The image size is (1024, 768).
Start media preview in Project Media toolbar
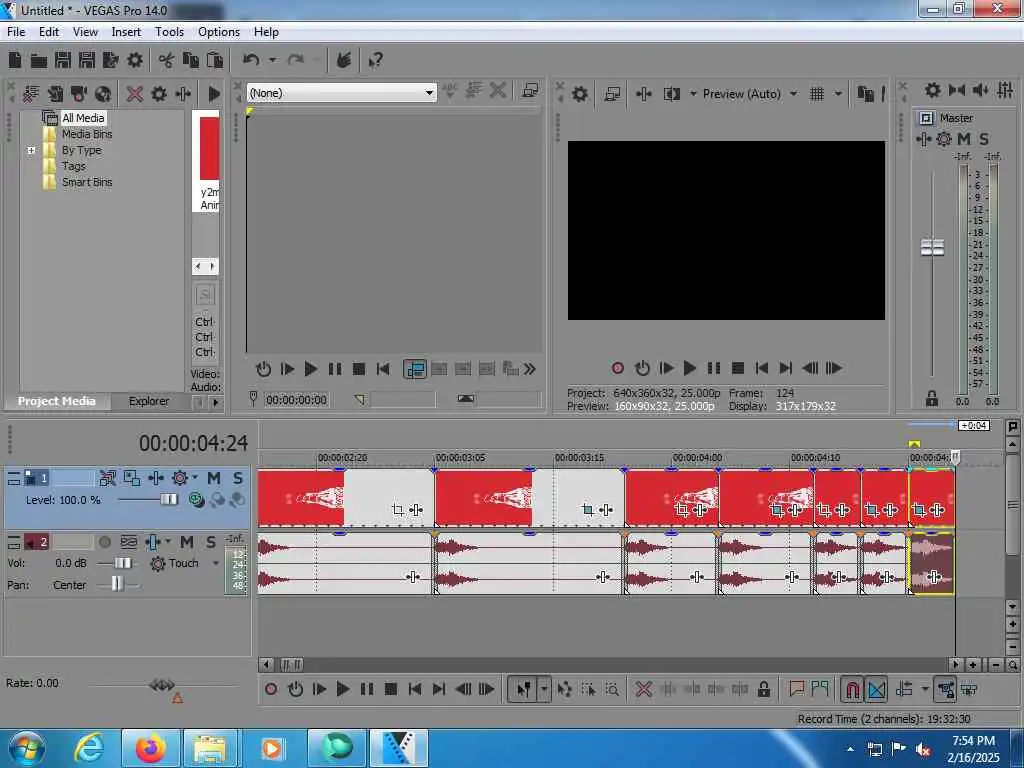[x=214, y=94]
